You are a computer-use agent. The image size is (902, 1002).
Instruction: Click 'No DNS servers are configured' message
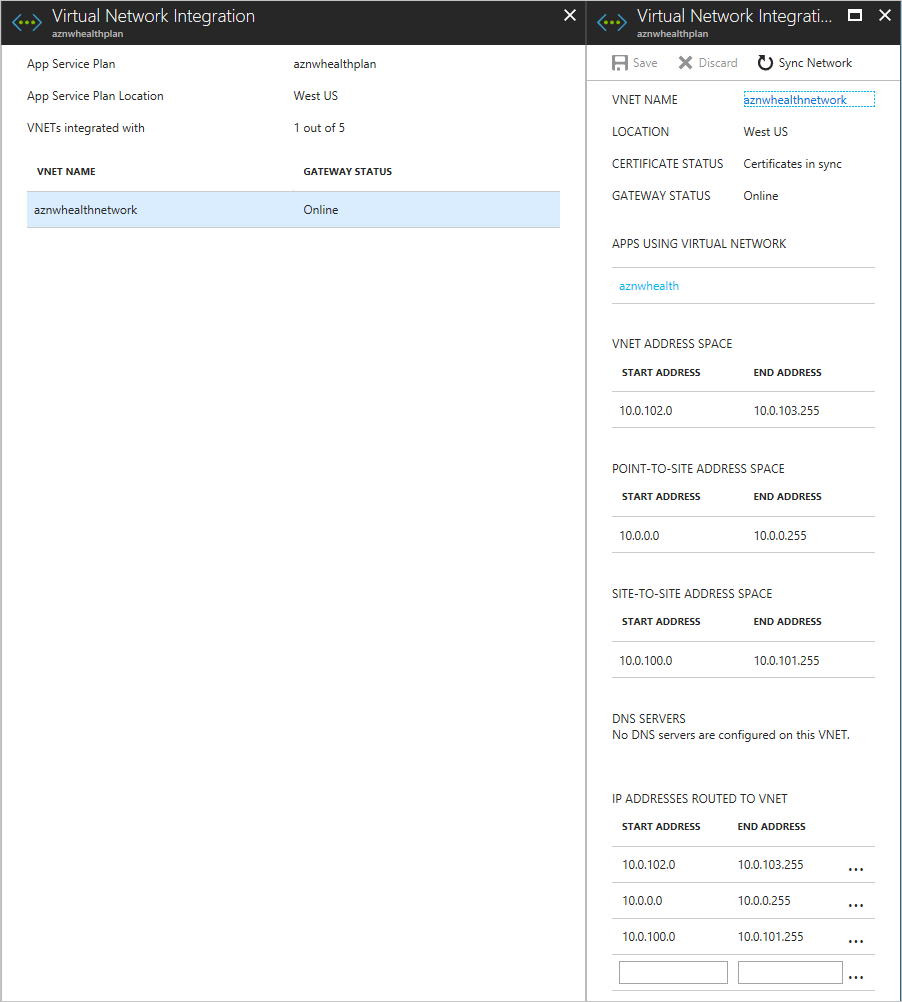pyautogui.click(x=731, y=735)
